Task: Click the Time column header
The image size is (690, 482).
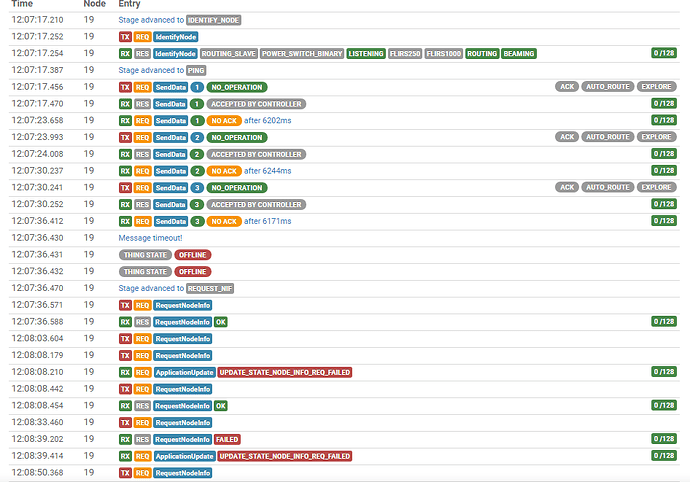Action: coord(22,4)
